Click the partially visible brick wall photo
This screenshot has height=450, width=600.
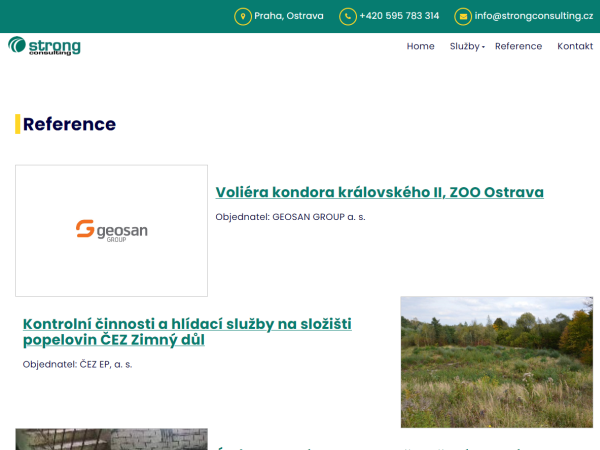pos(111,439)
